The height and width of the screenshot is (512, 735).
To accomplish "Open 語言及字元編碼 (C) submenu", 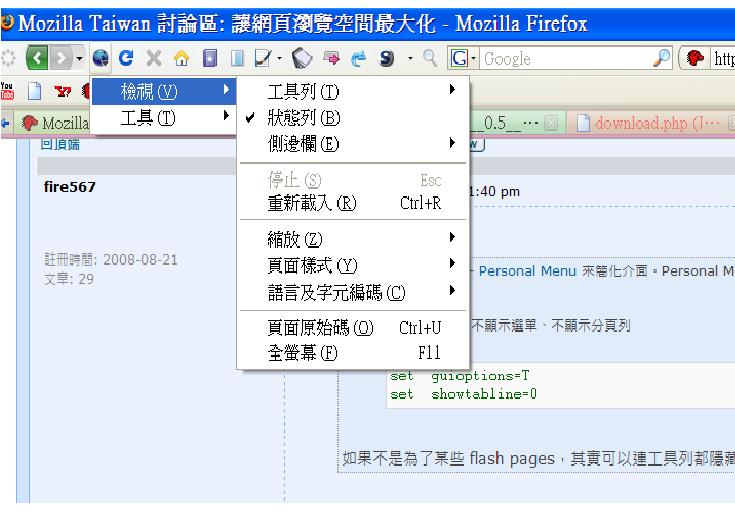I will coord(353,293).
